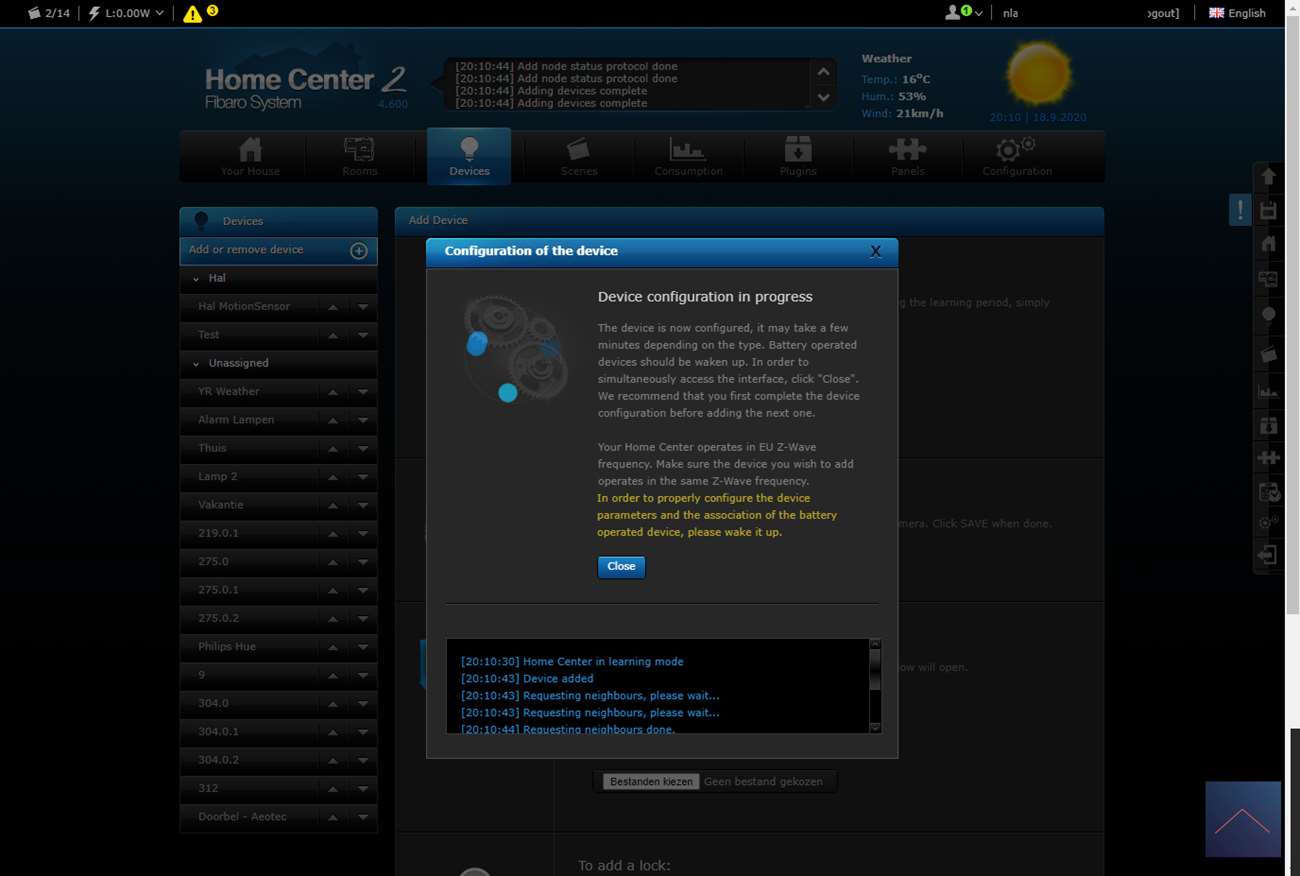This screenshot has width=1300, height=876.
Task: Click the logout icon at bottom of right sidebar
Action: tap(1268, 555)
